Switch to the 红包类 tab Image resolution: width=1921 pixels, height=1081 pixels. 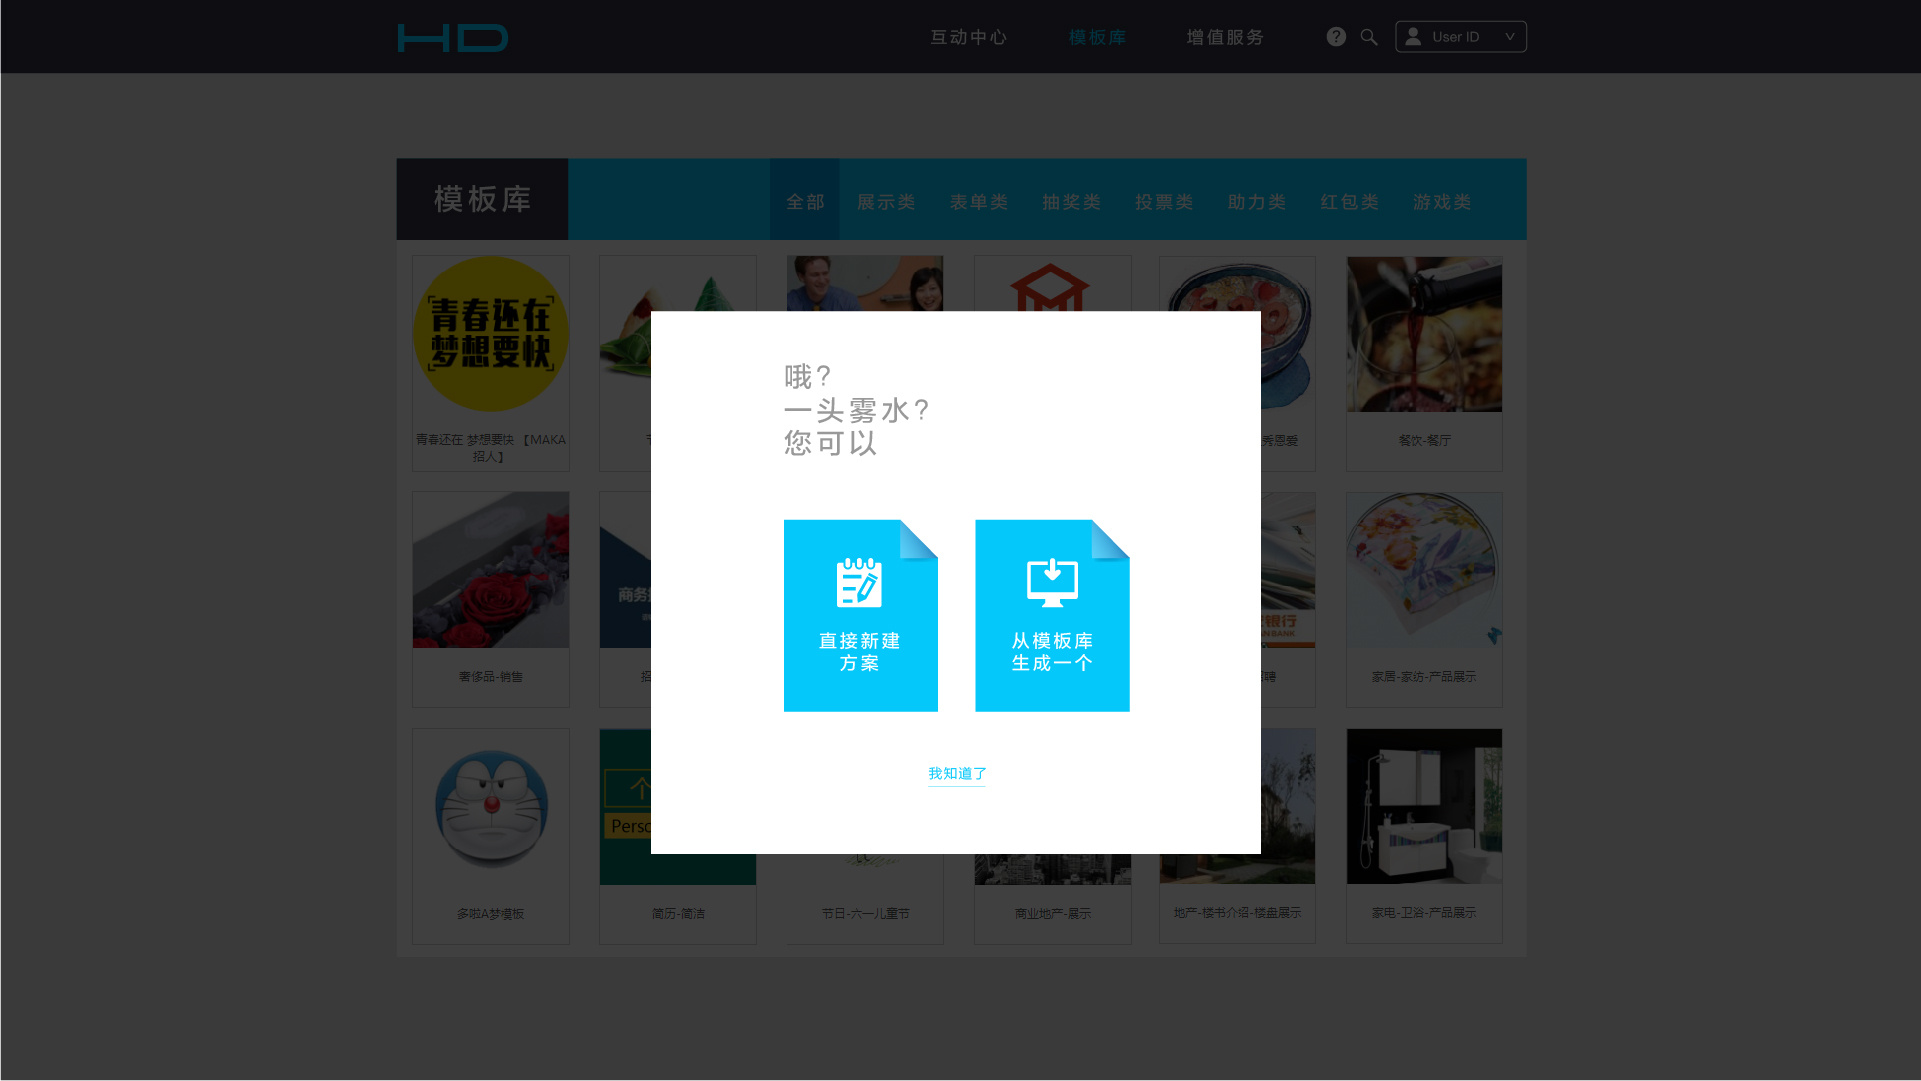1349,202
